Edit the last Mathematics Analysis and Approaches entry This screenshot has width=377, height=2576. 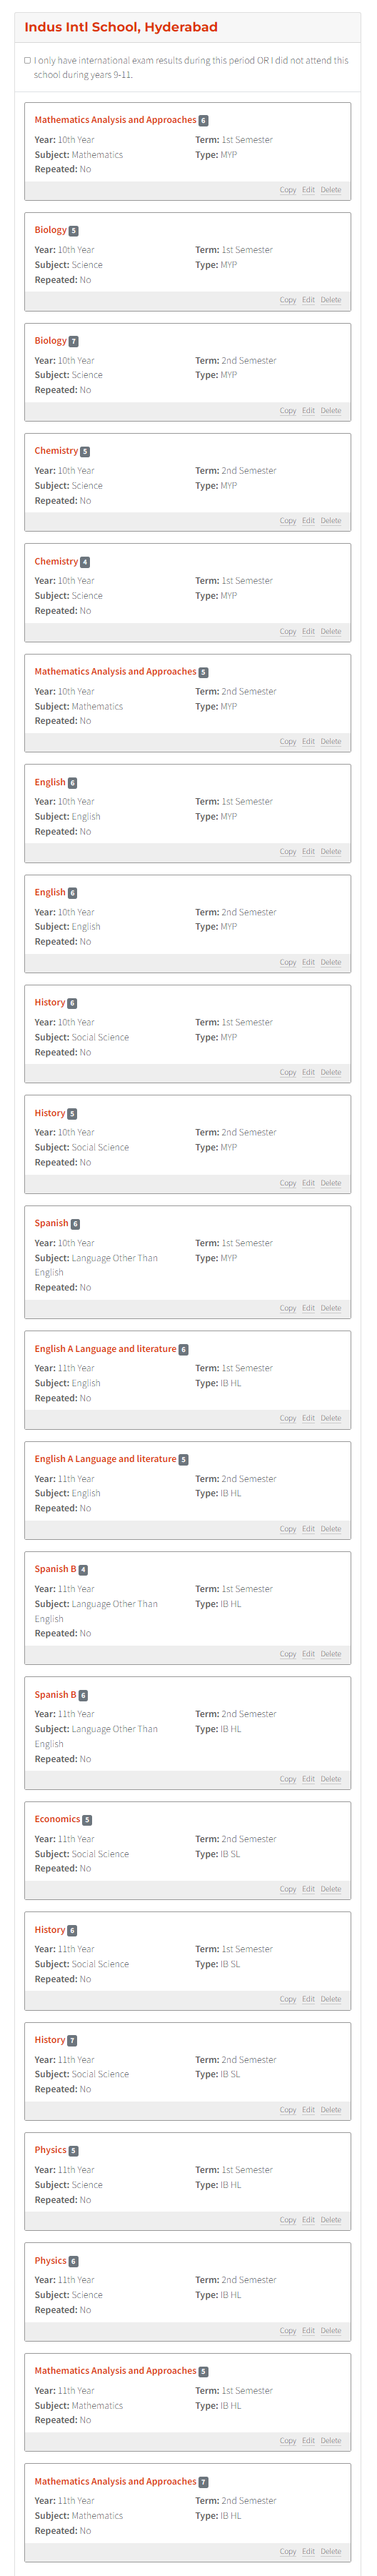coord(308,2551)
